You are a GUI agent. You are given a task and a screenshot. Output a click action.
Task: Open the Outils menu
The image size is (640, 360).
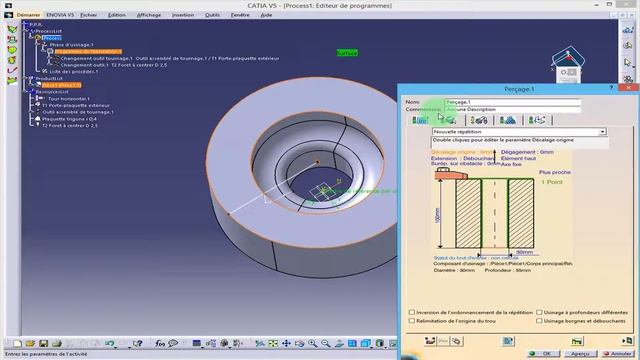coord(212,15)
